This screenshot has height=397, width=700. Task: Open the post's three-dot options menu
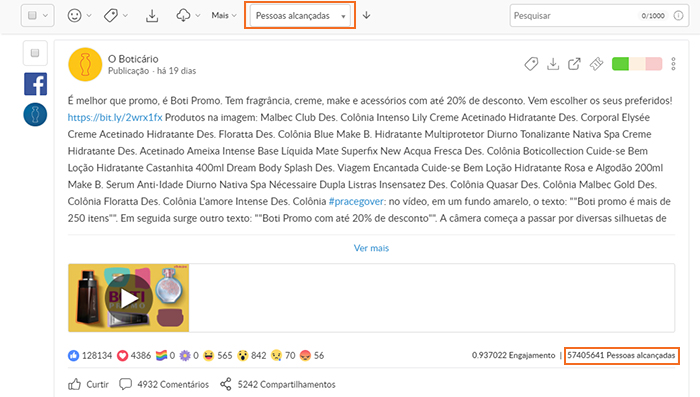click(673, 64)
